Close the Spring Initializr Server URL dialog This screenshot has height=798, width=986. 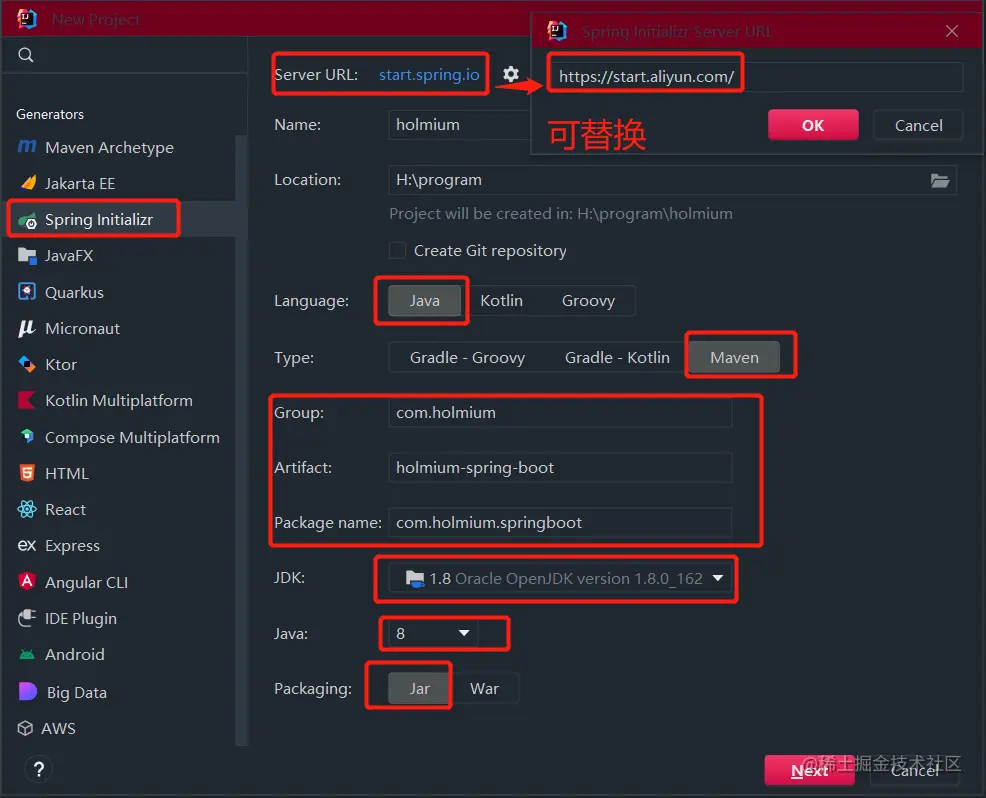[x=951, y=31]
